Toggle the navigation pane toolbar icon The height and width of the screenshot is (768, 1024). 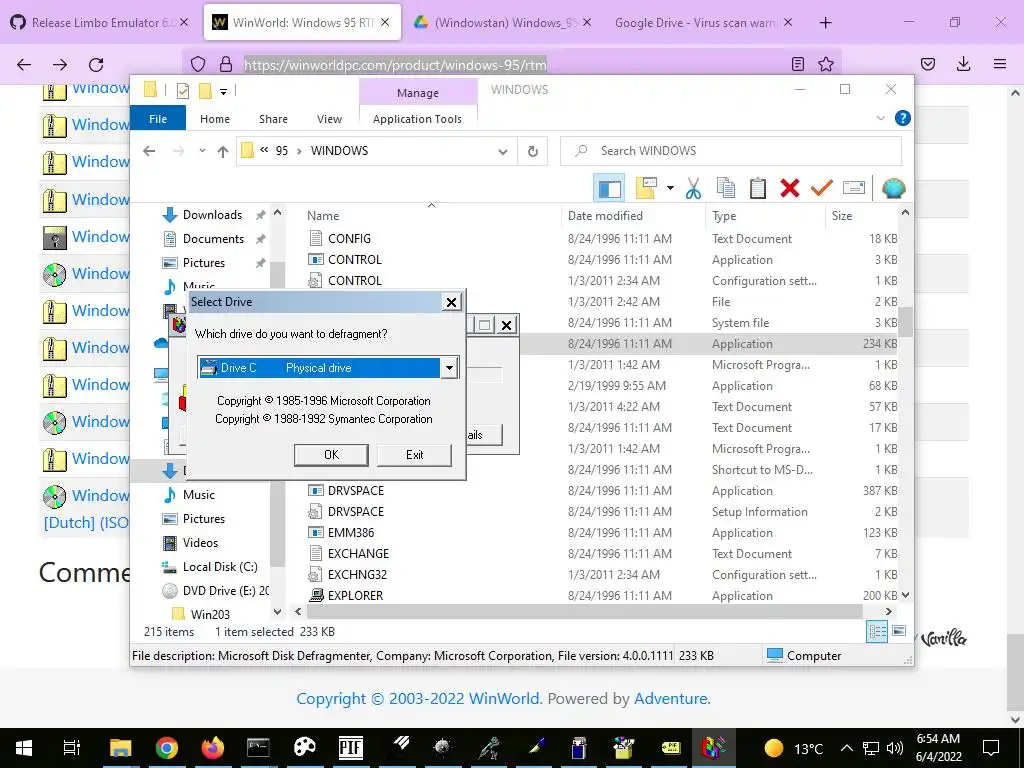tap(609, 189)
